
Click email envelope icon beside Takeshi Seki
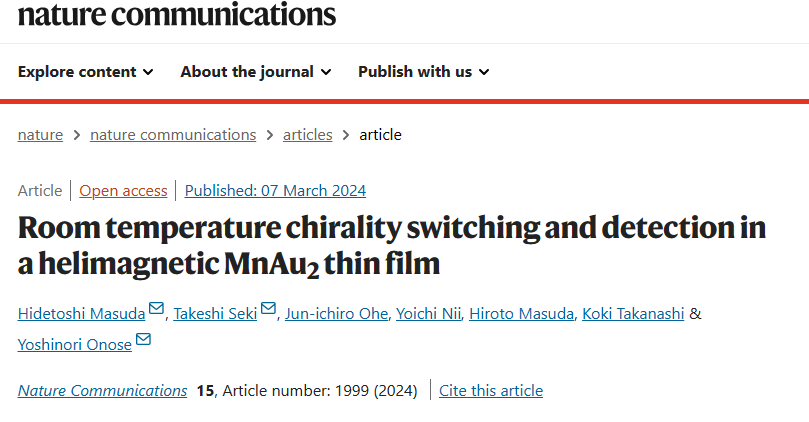click(x=268, y=308)
